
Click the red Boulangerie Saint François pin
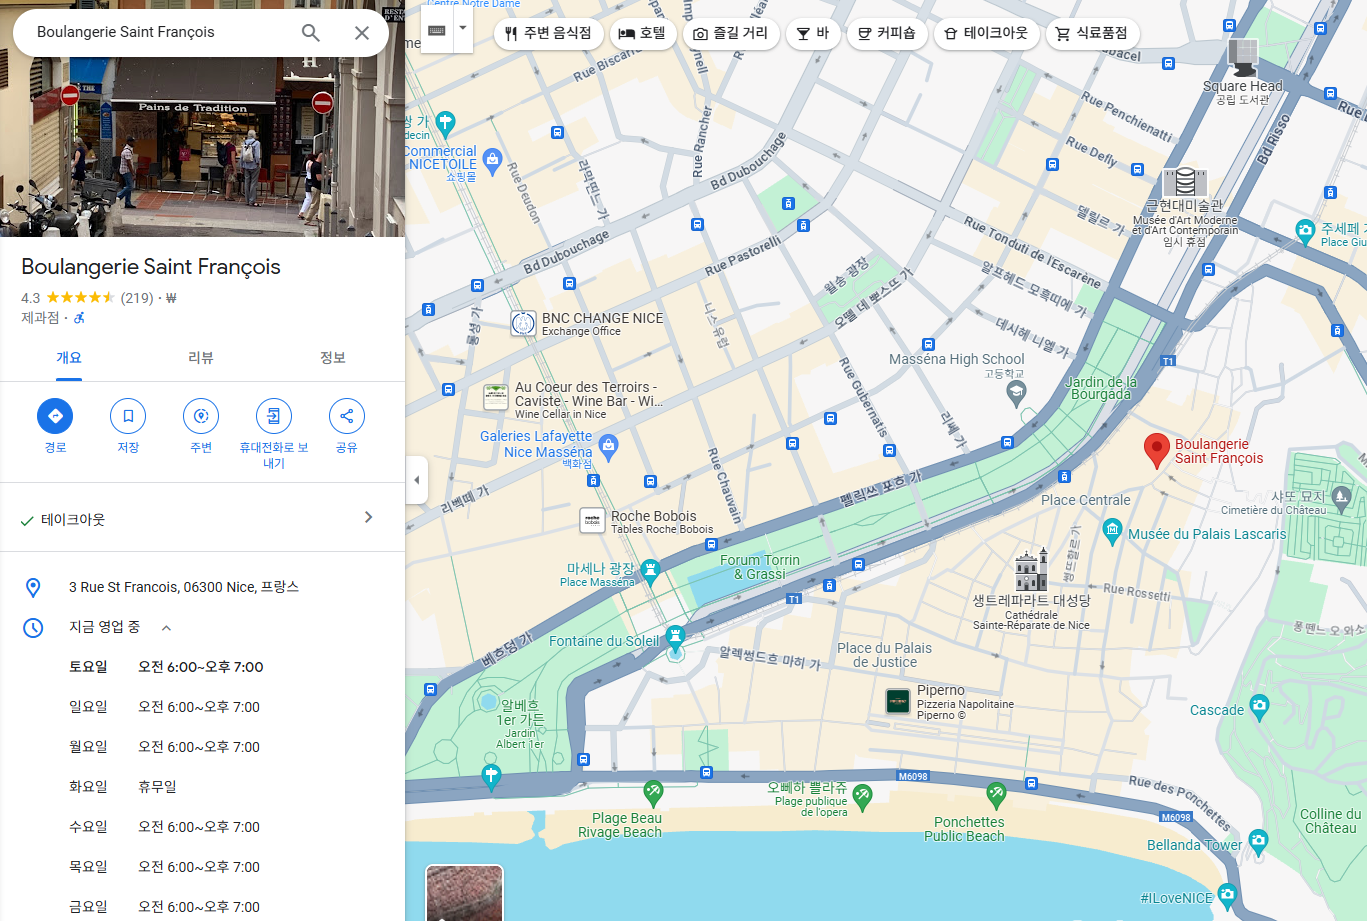pyautogui.click(x=1156, y=451)
